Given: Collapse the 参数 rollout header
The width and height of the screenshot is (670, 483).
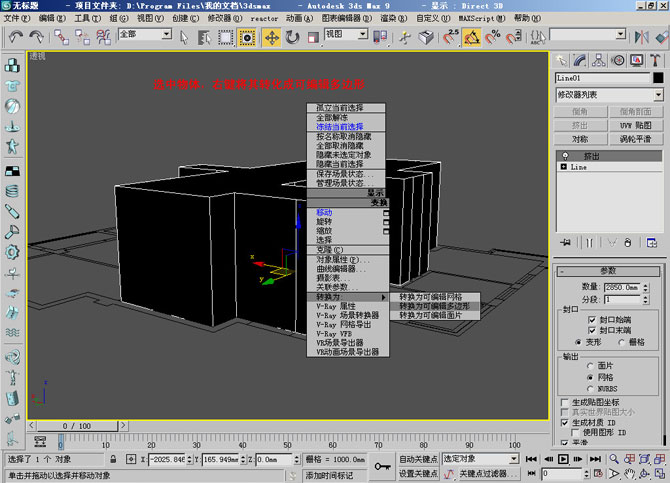Looking at the screenshot, I should [x=608, y=270].
